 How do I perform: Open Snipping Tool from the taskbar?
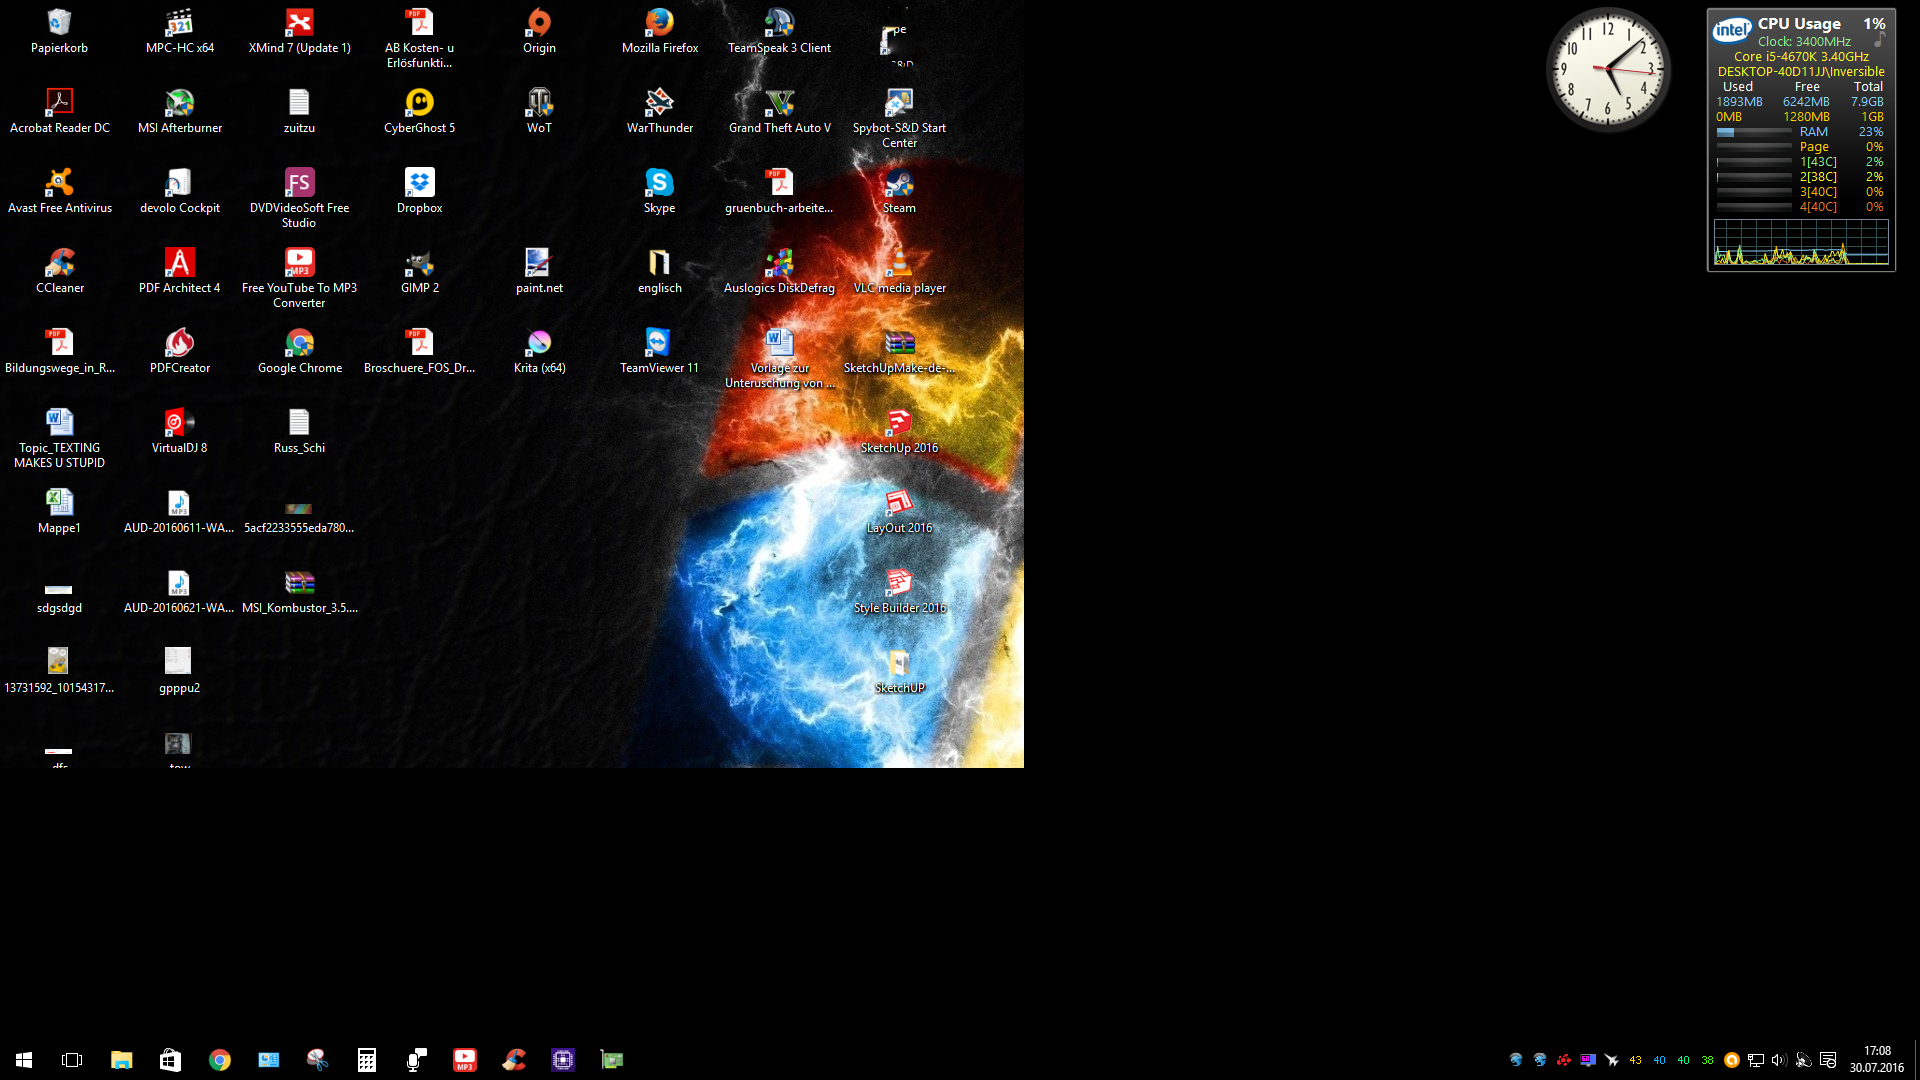(318, 1060)
